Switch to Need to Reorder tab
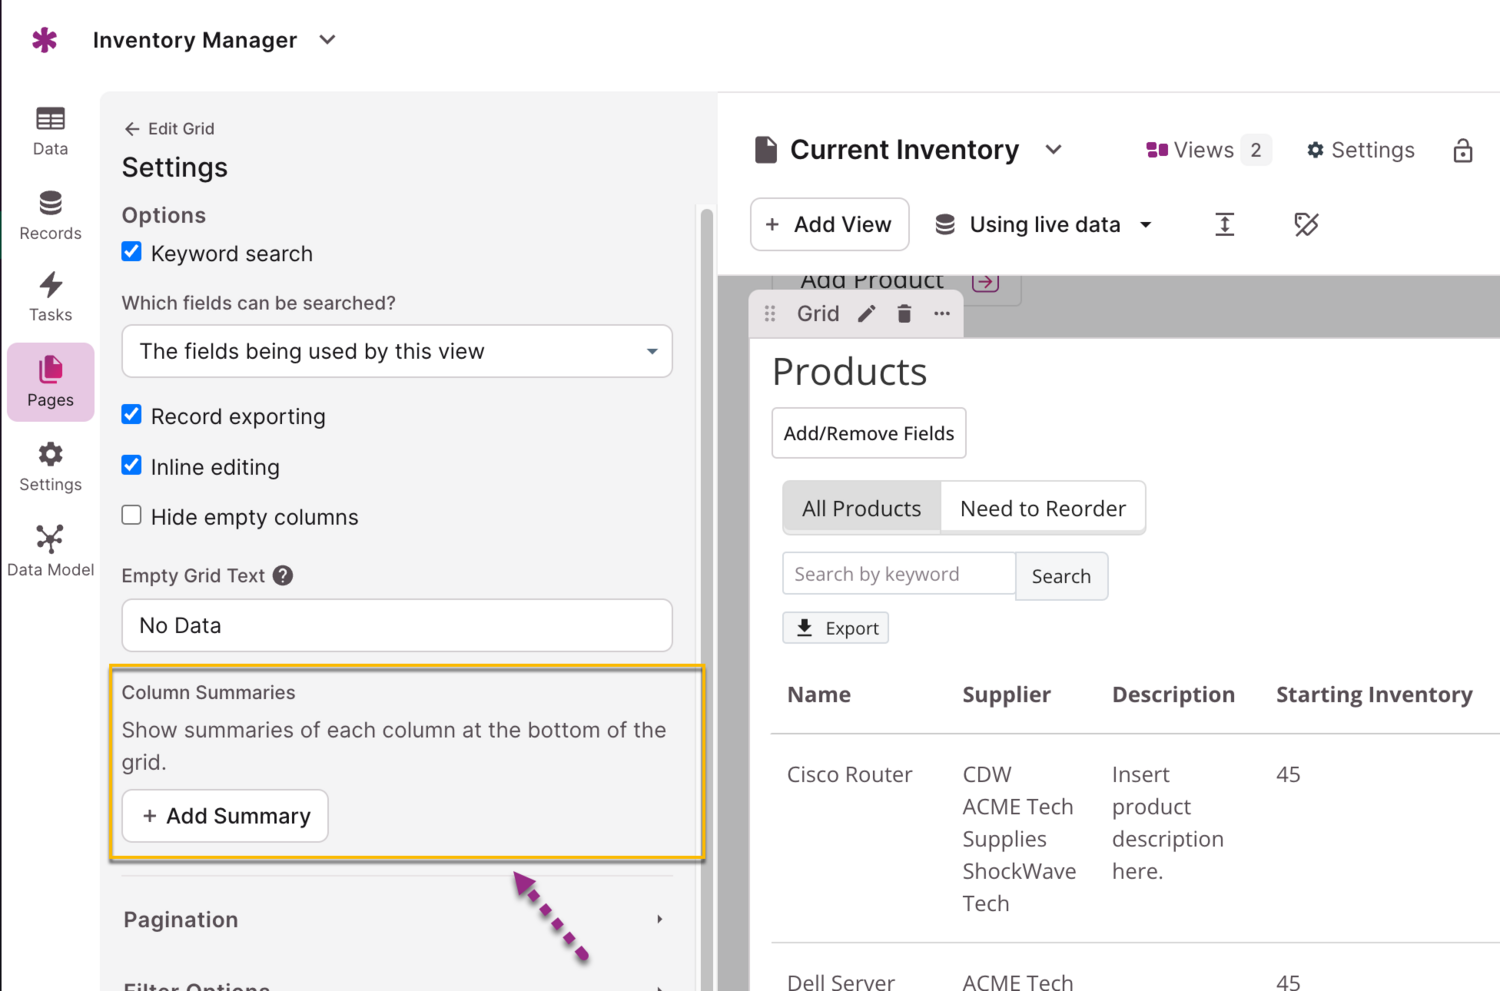The height and width of the screenshot is (991, 1500). click(x=1042, y=508)
